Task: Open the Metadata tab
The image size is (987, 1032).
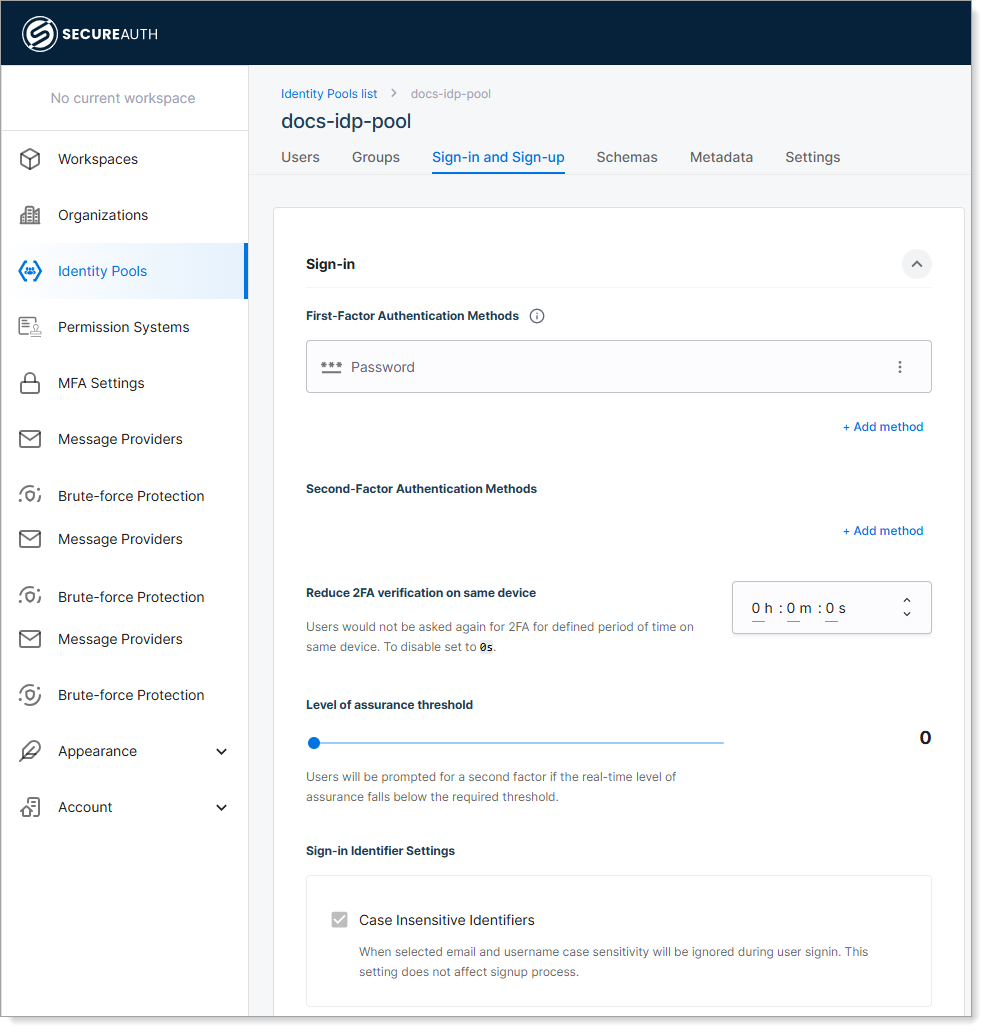Action: click(x=721, y=157)
